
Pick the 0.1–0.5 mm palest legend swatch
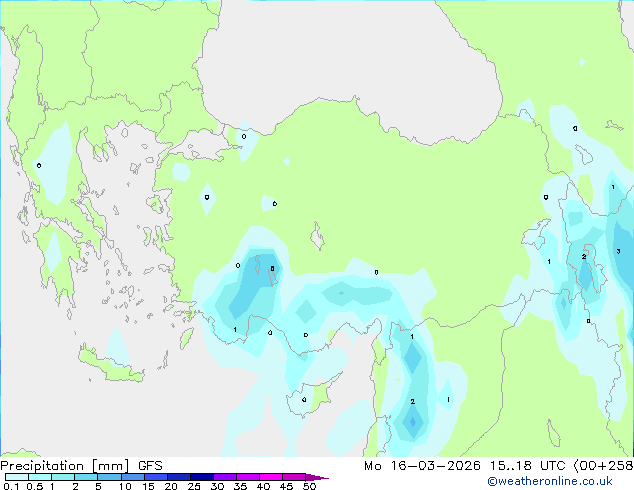(17, 477)
